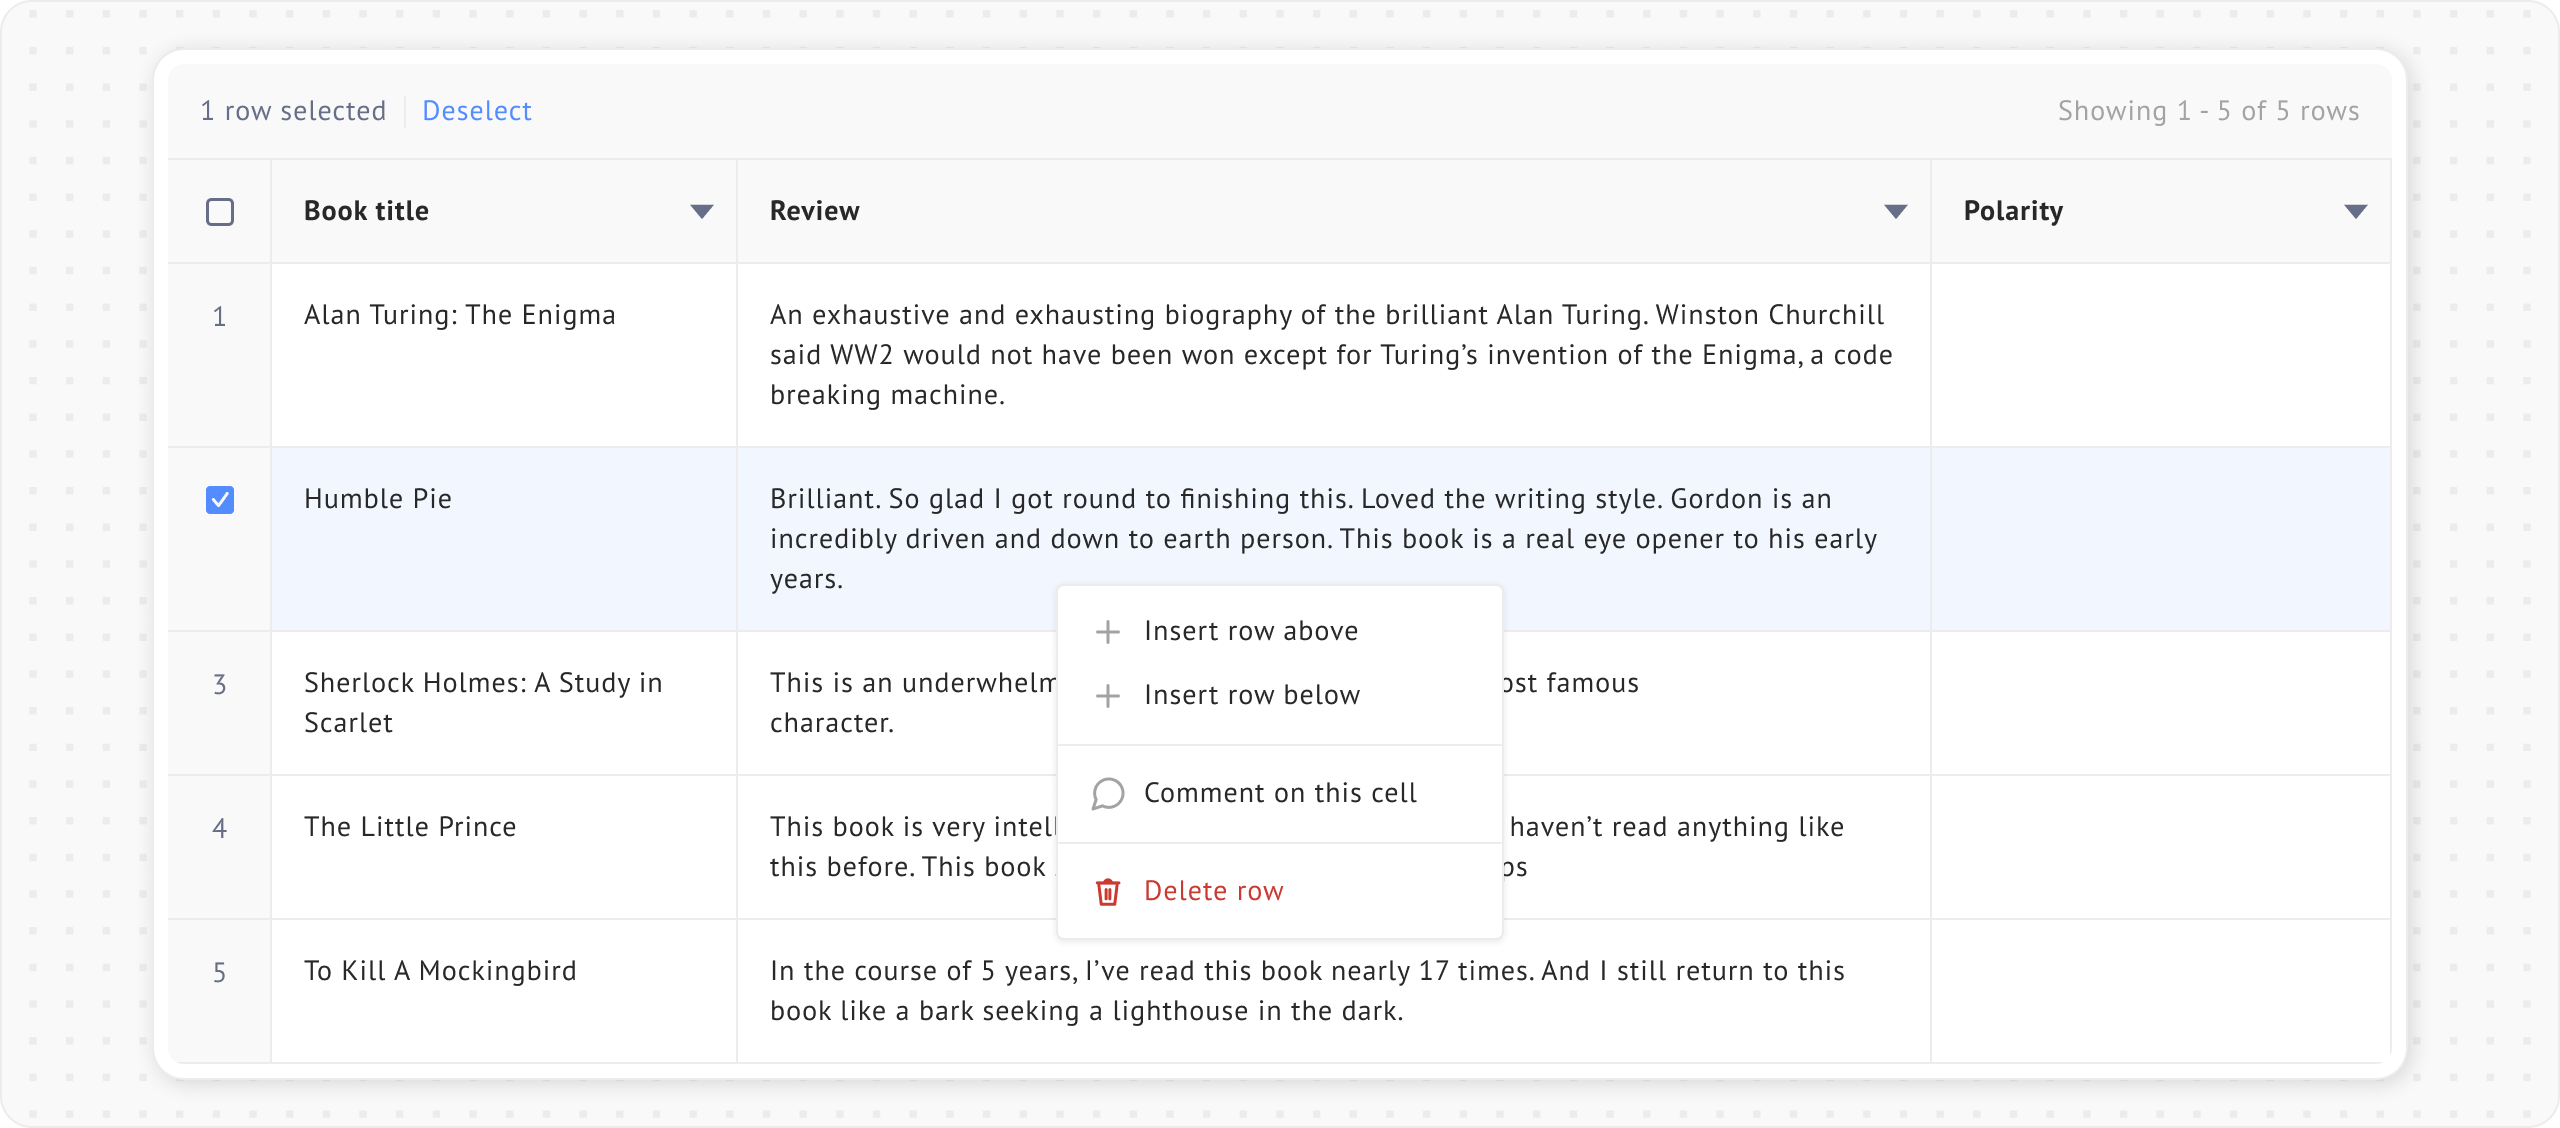This screenshot has height=1128, width=2560.
Task: Click row number 1 in the index column
Action: (220, 317)
